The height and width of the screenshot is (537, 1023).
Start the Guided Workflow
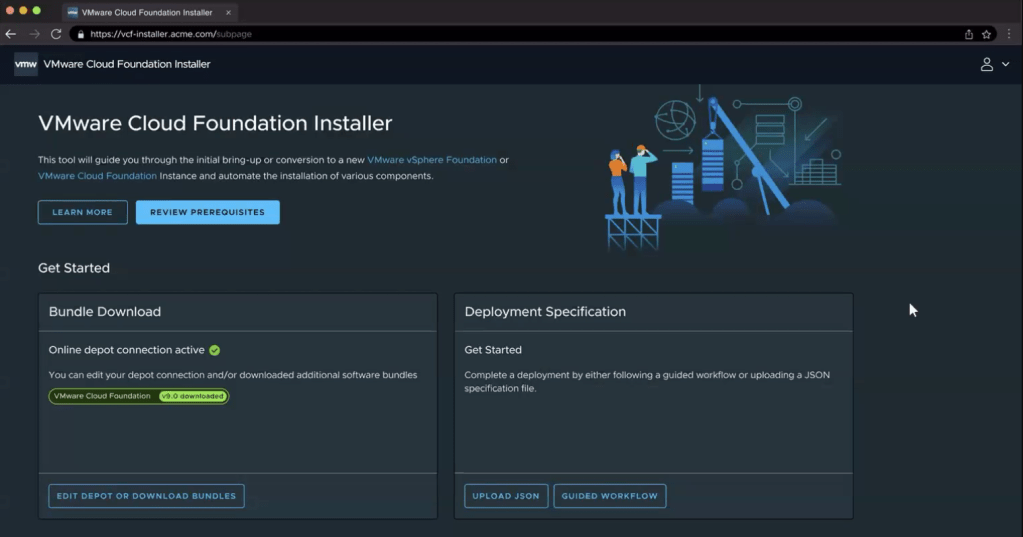[x=609, y=496]
